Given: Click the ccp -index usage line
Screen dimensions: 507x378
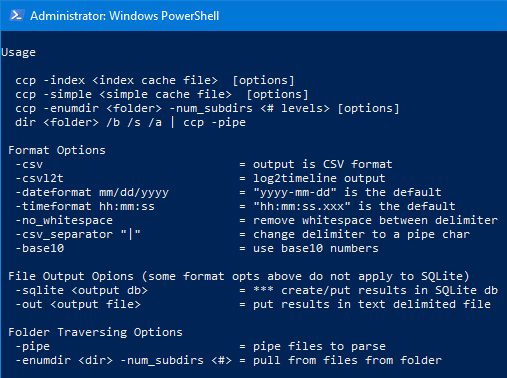Looking at the screenshot, I should [x=155, y=81].
